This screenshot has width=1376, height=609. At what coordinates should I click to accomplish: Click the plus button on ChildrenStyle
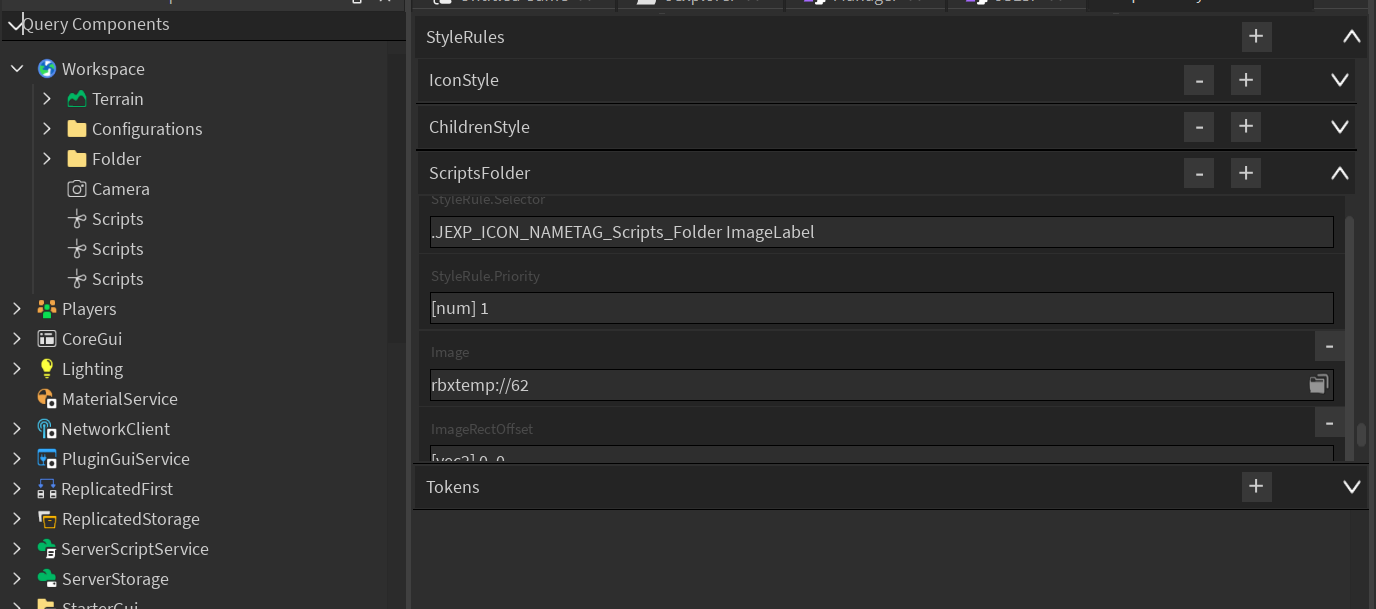(x=1245, y=127)
